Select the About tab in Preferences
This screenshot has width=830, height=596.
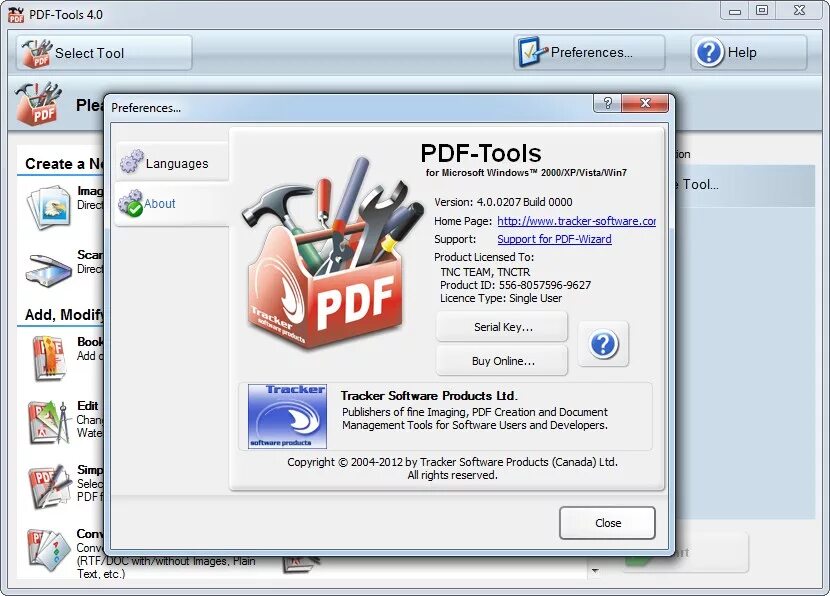click(x=172, y=204)
